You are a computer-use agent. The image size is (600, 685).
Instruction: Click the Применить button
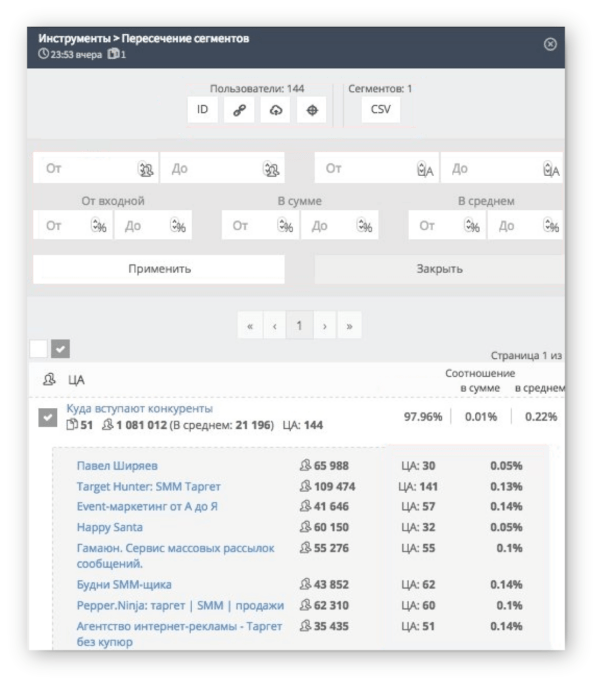(159, 269)
